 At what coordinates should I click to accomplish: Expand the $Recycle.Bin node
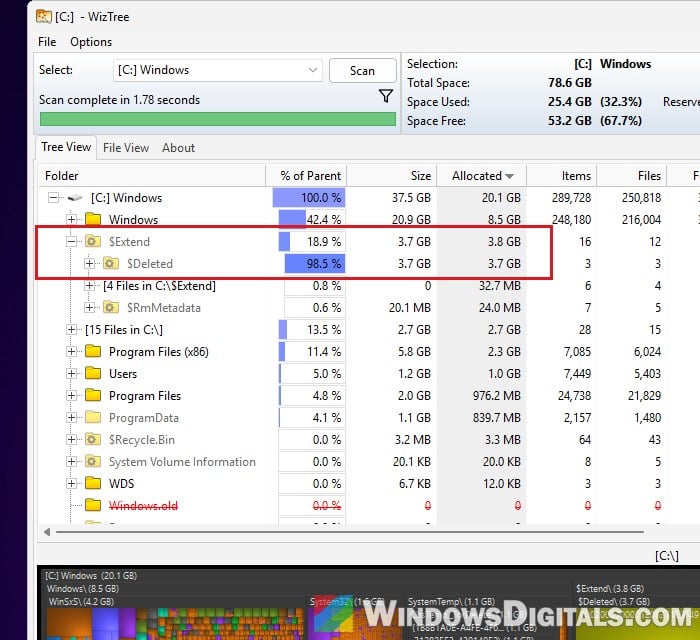pyautogui.click(x=71, y=439)
